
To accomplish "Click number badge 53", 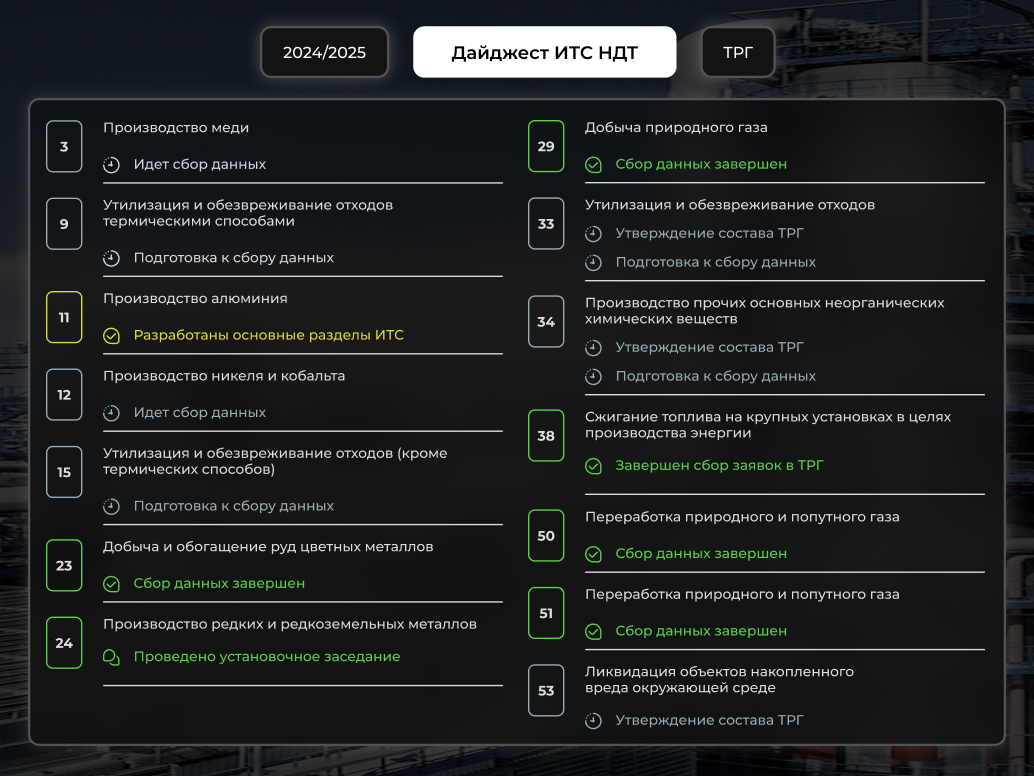I will [x=546, y=691].
